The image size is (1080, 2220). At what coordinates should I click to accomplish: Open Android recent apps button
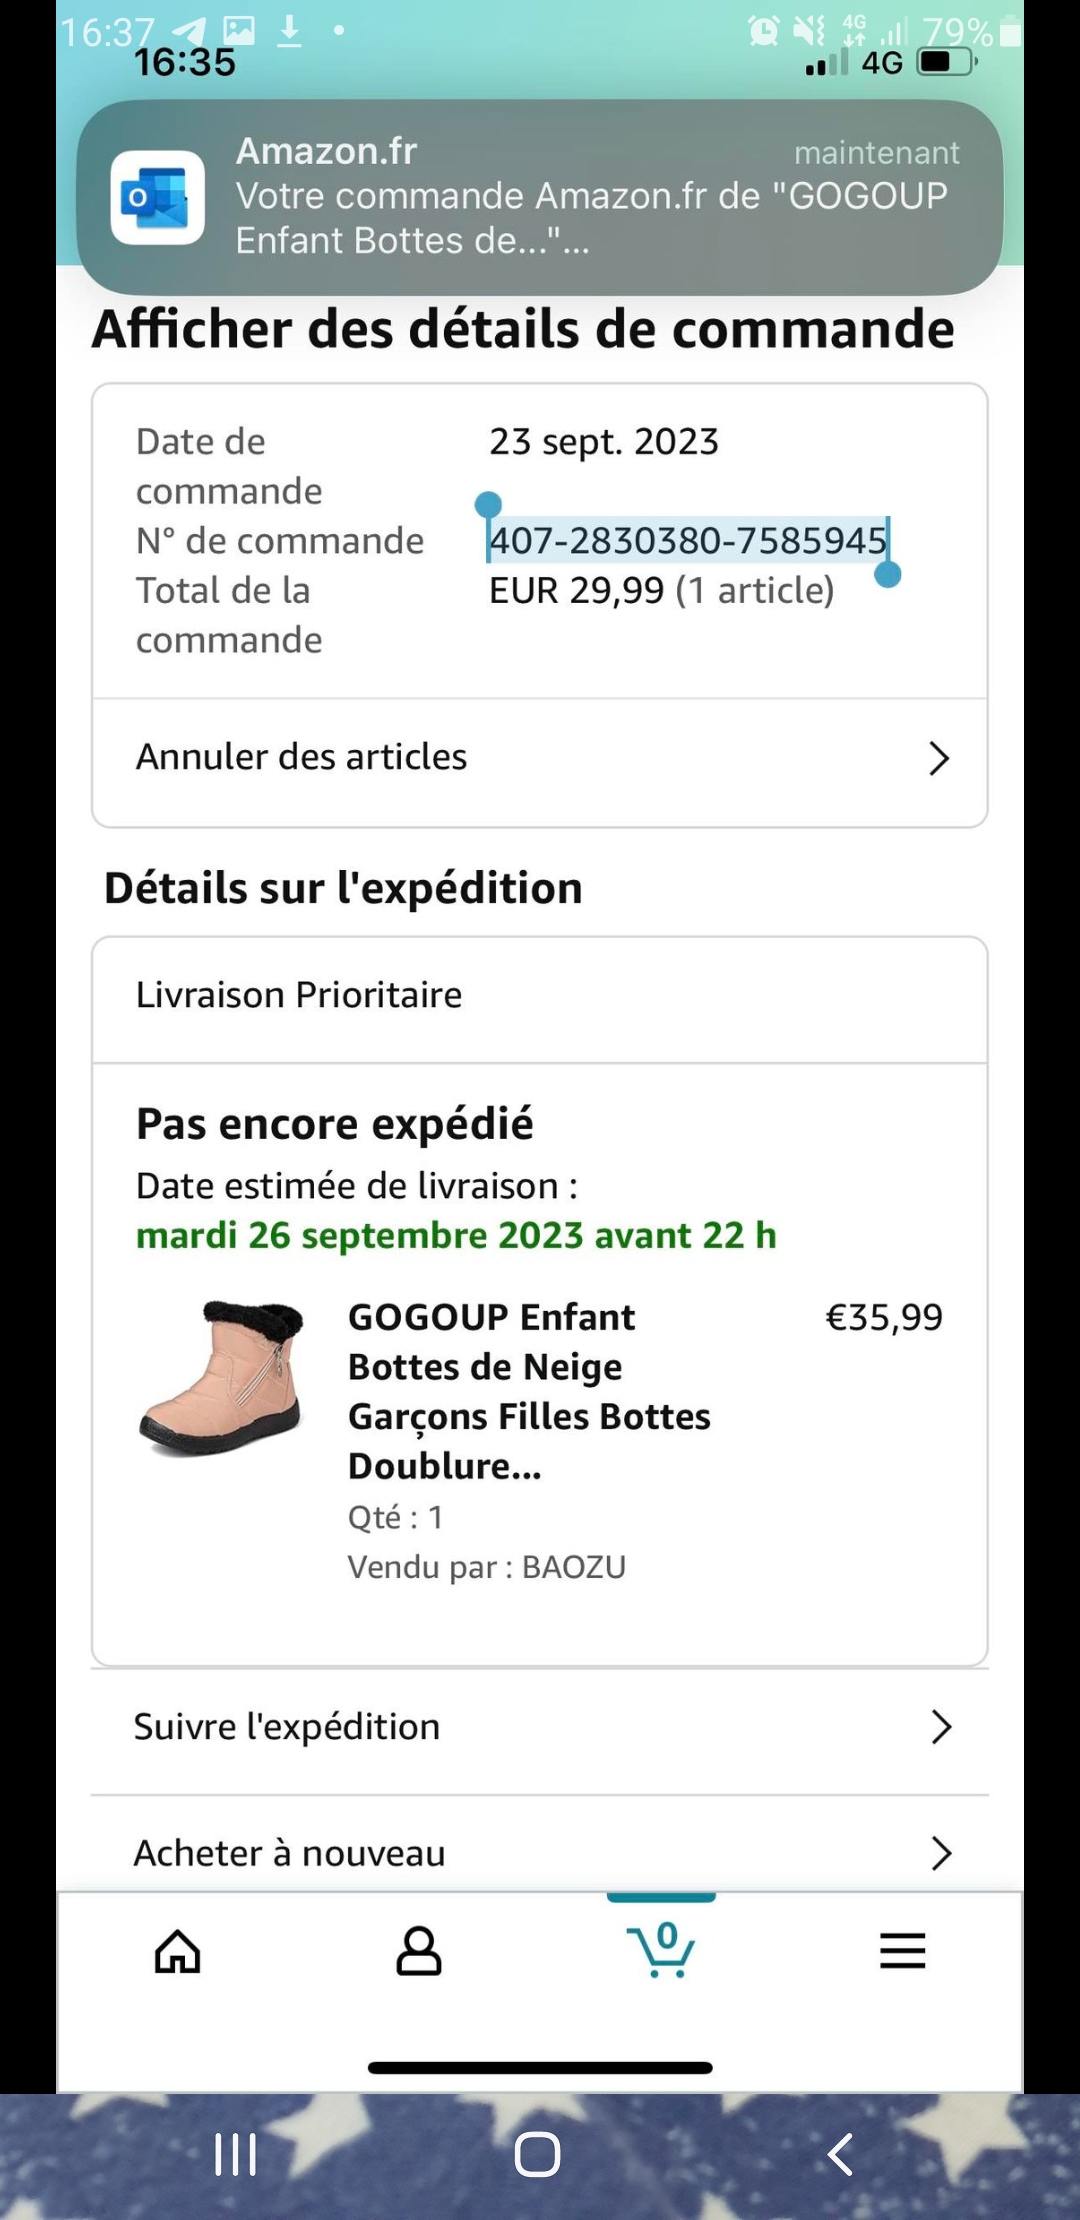[x=236, y=2154]
